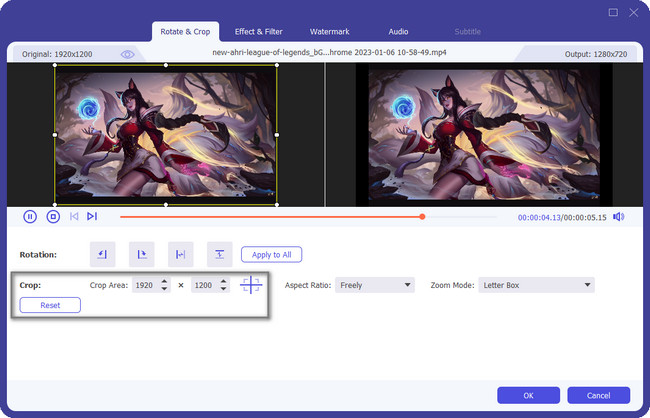Select the bottom-right crop handle
Screen dimensions: 650x418
277,204
